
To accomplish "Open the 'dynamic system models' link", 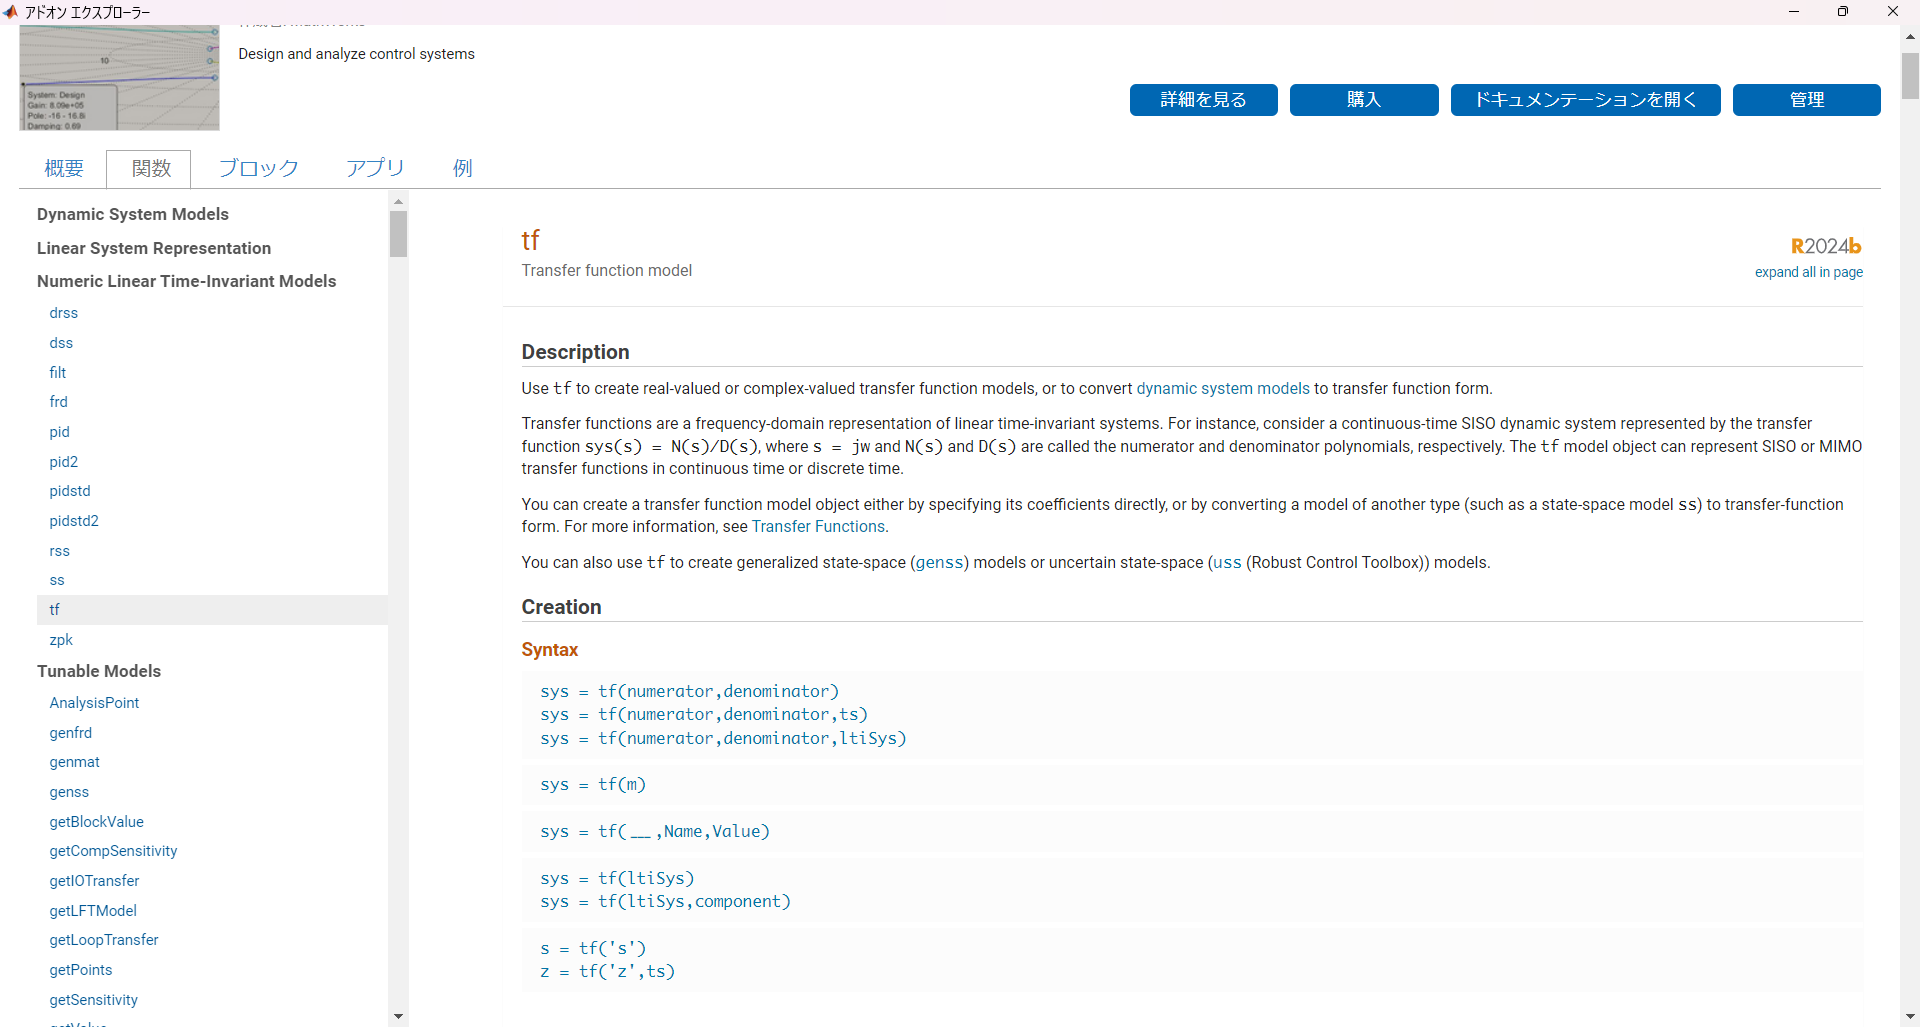I will tap(1222, 388).
